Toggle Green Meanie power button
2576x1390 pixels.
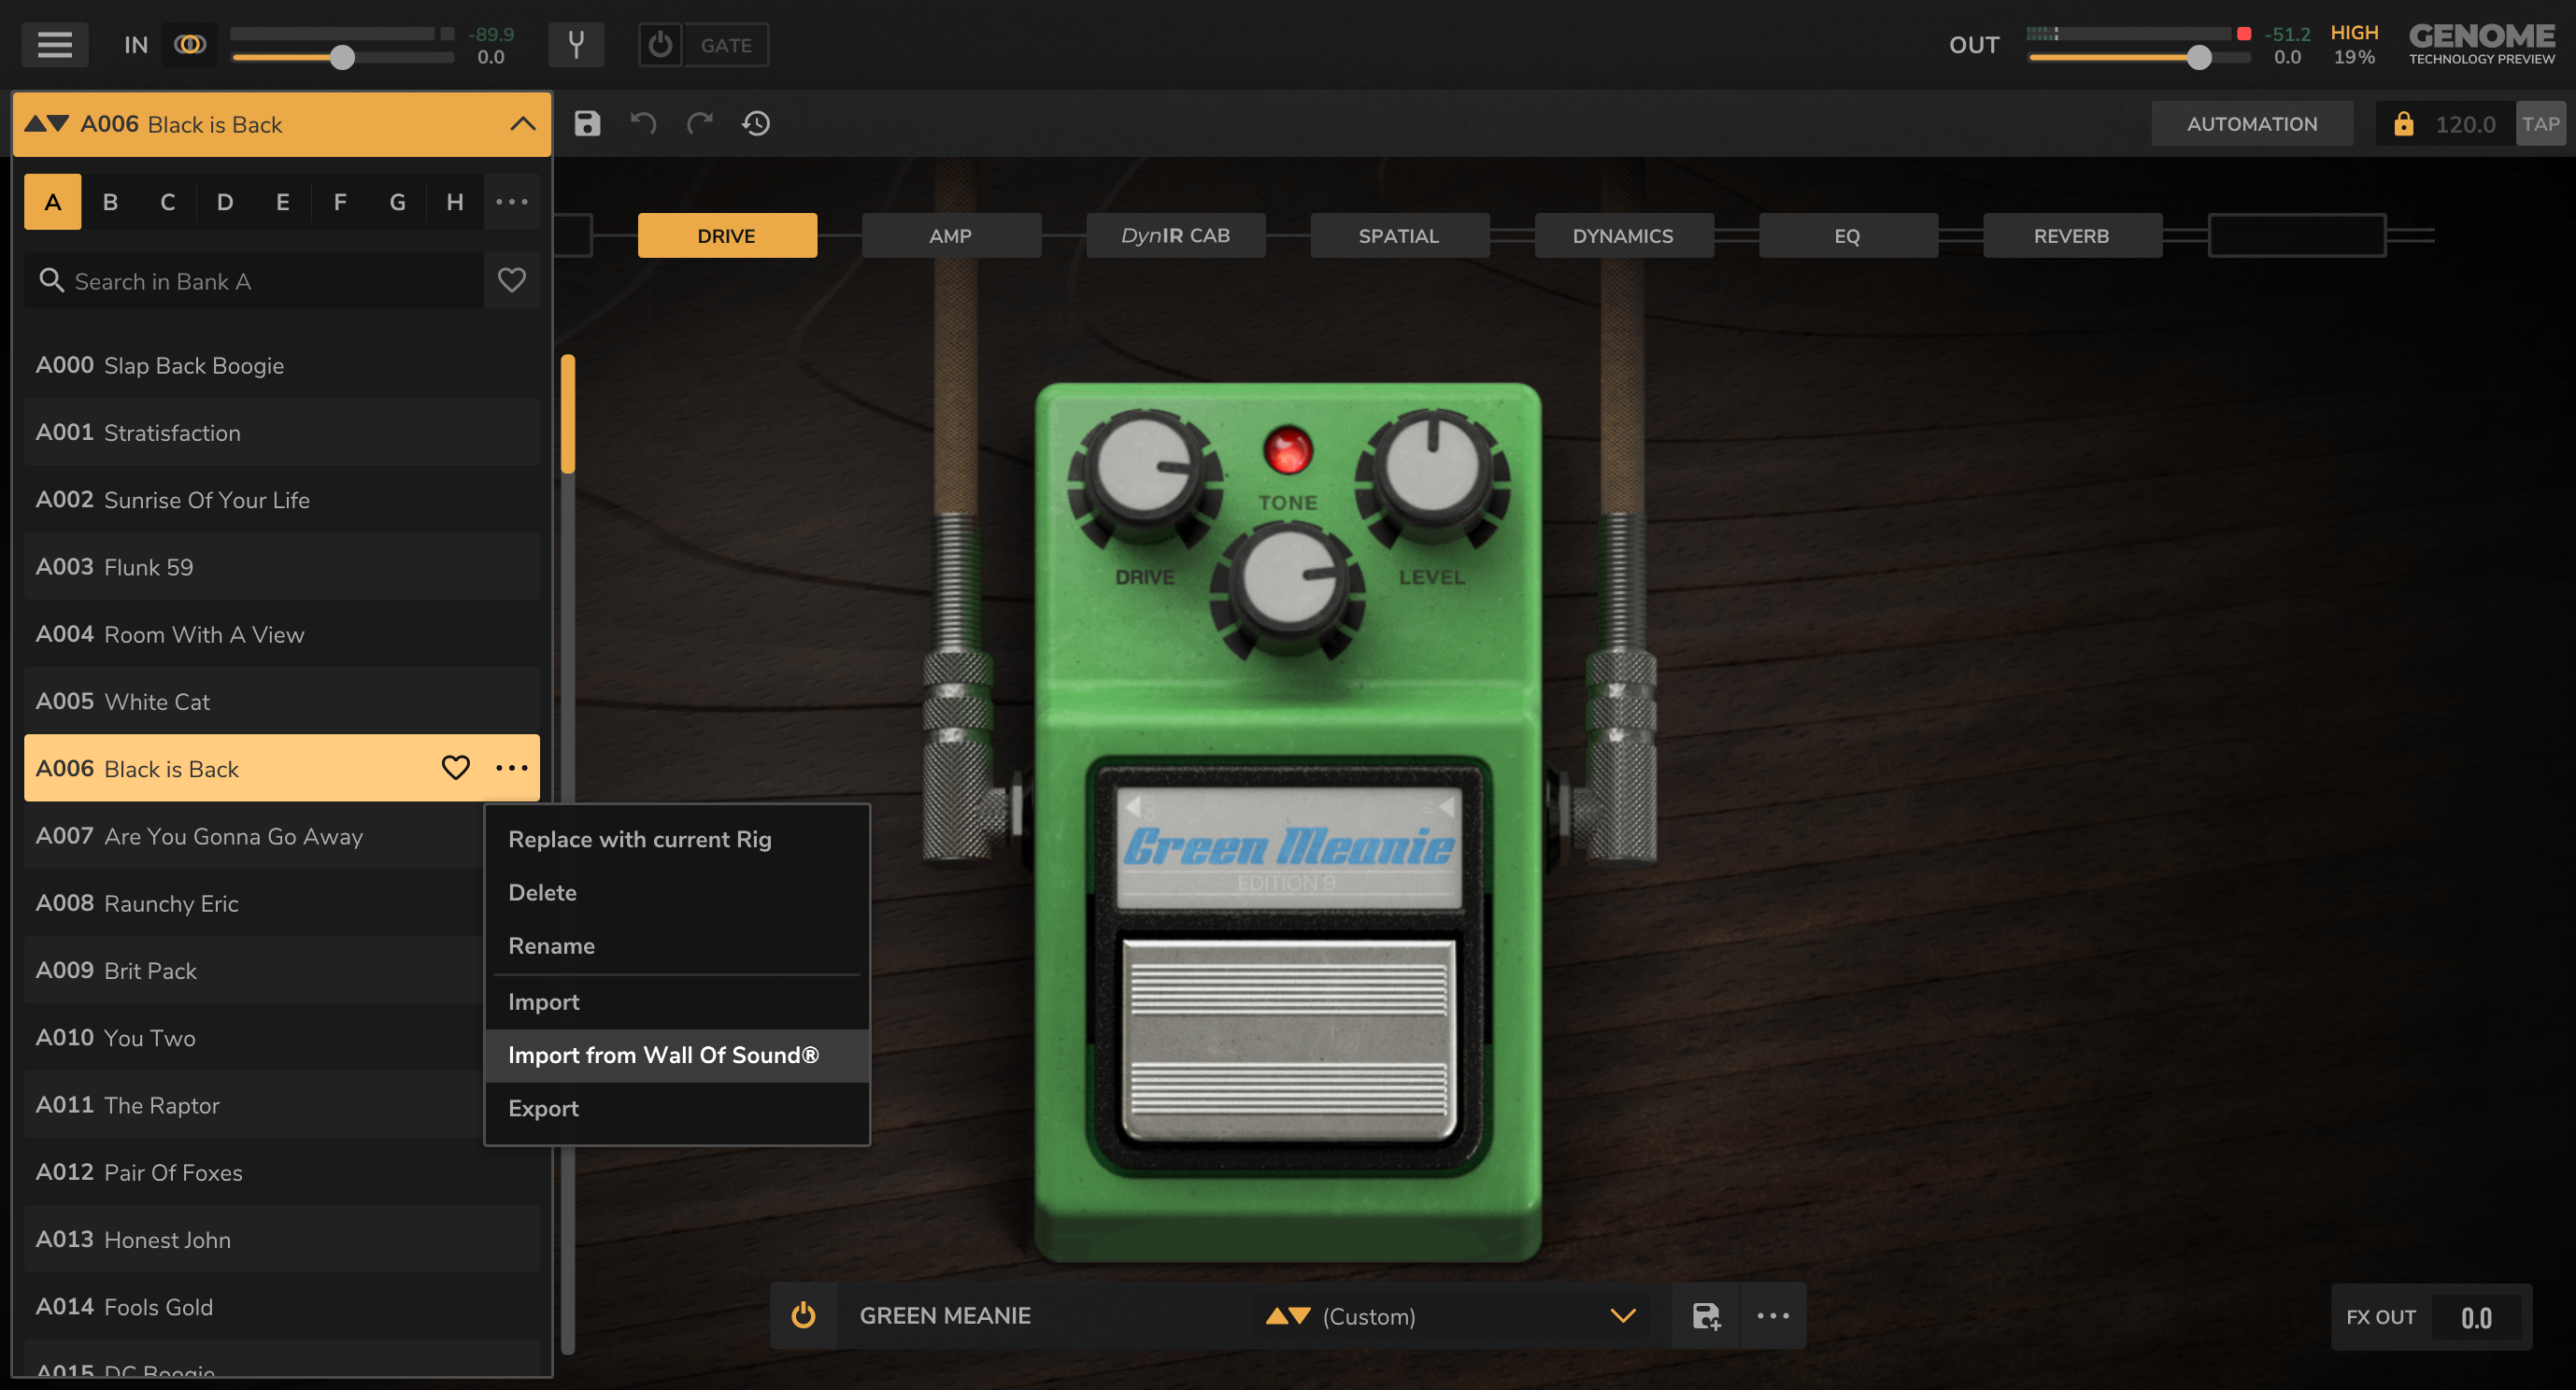[x=803, y=1315]
